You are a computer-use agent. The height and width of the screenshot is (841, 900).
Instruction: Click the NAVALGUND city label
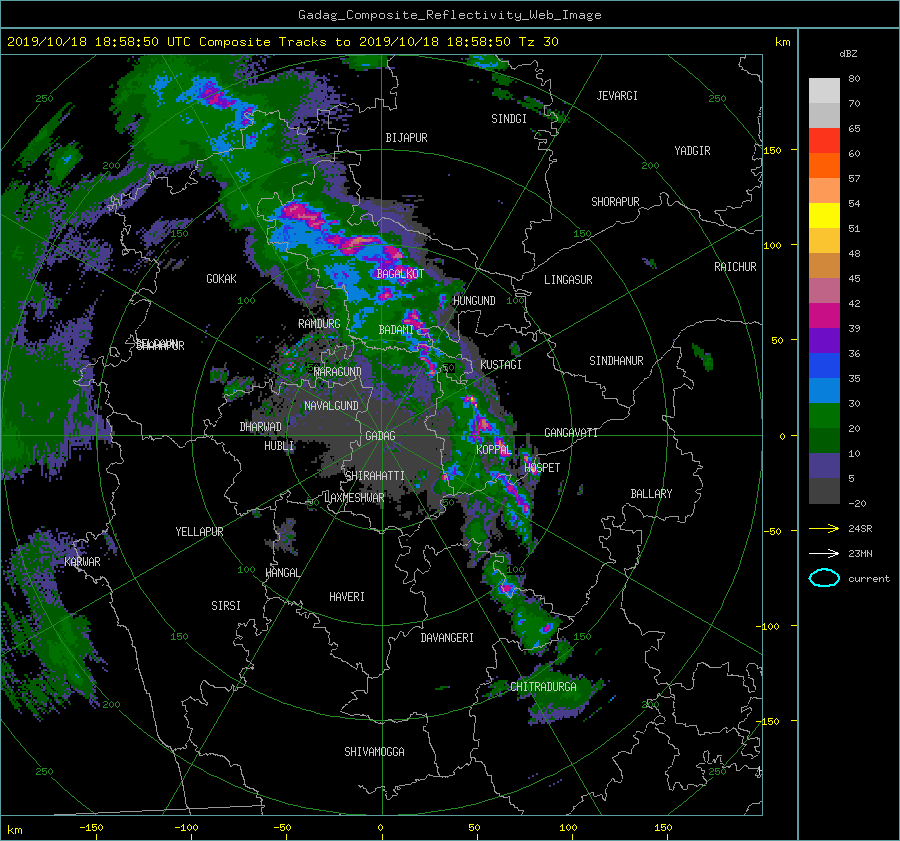tap(331, 406)
